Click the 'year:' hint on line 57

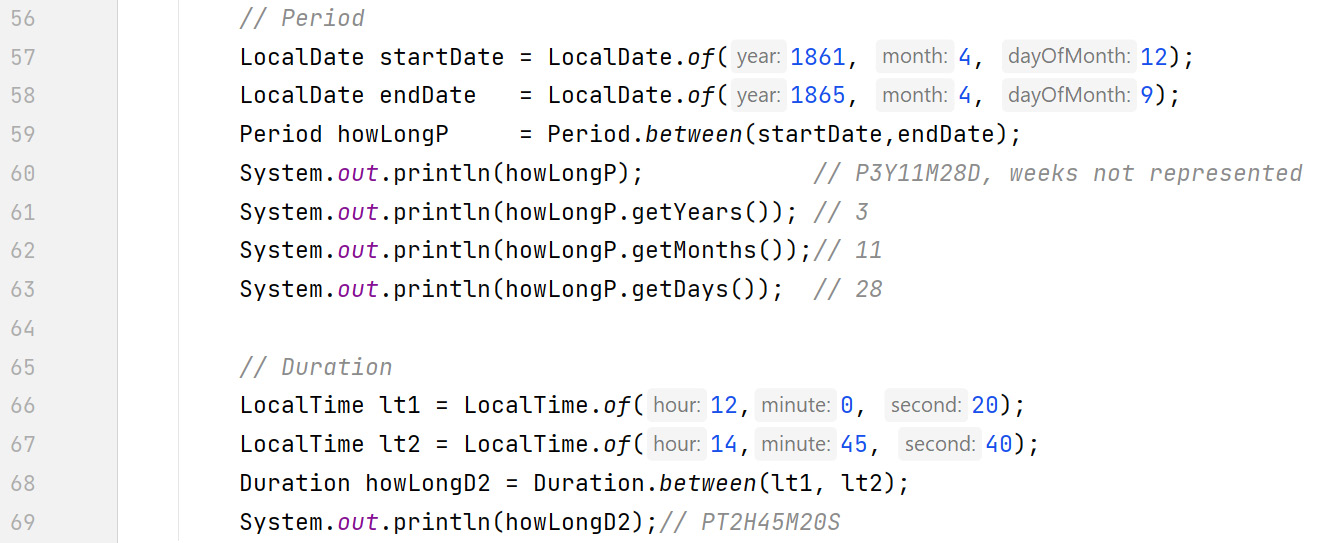[758, 57]
